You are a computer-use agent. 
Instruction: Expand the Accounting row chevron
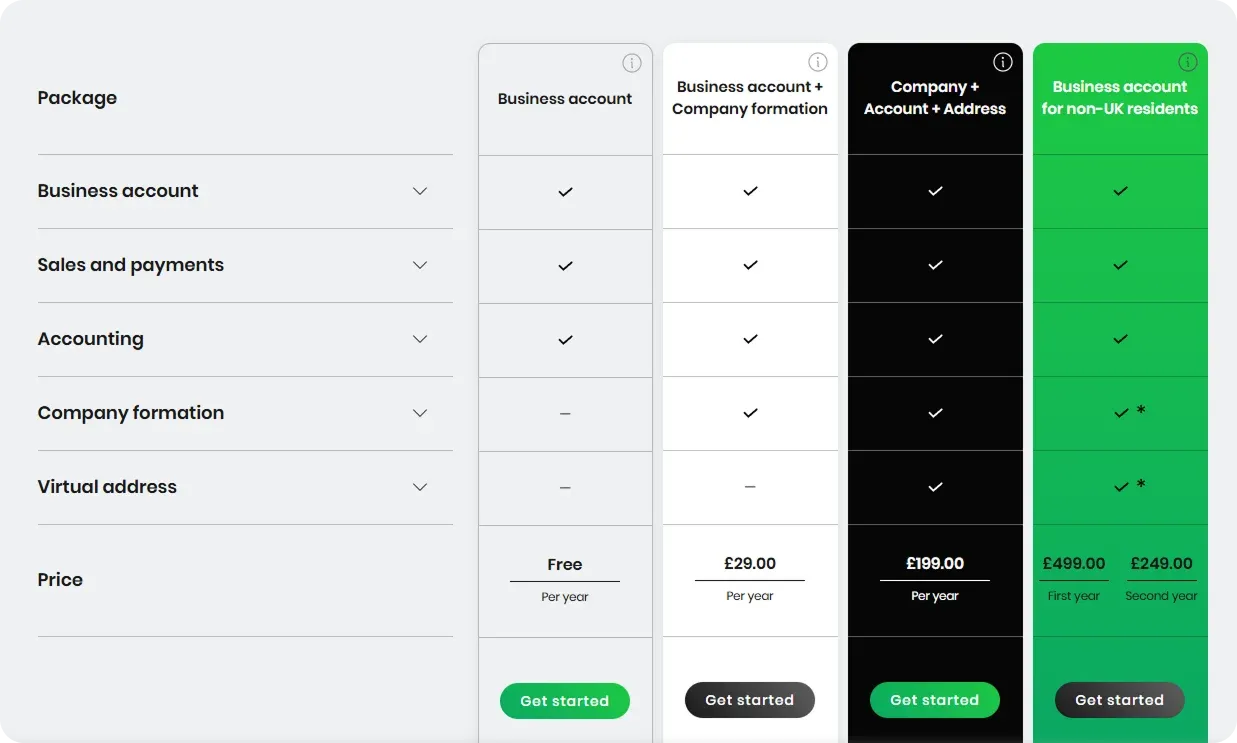420,339
